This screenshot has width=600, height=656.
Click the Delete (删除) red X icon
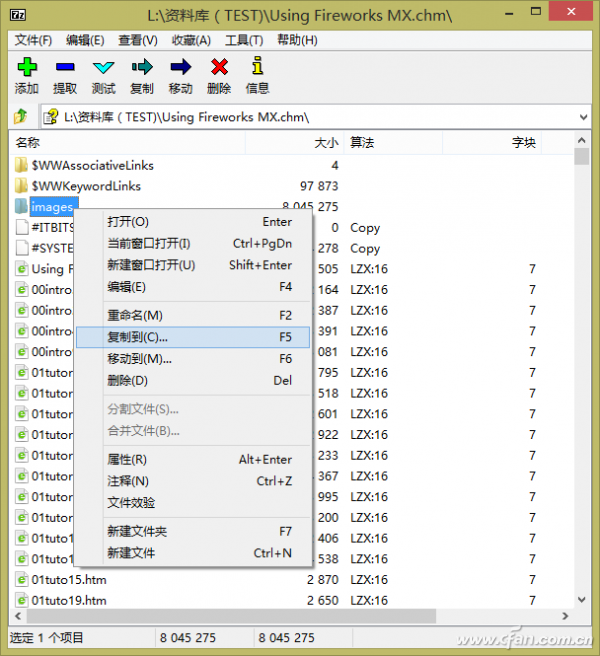coord(219,67)
